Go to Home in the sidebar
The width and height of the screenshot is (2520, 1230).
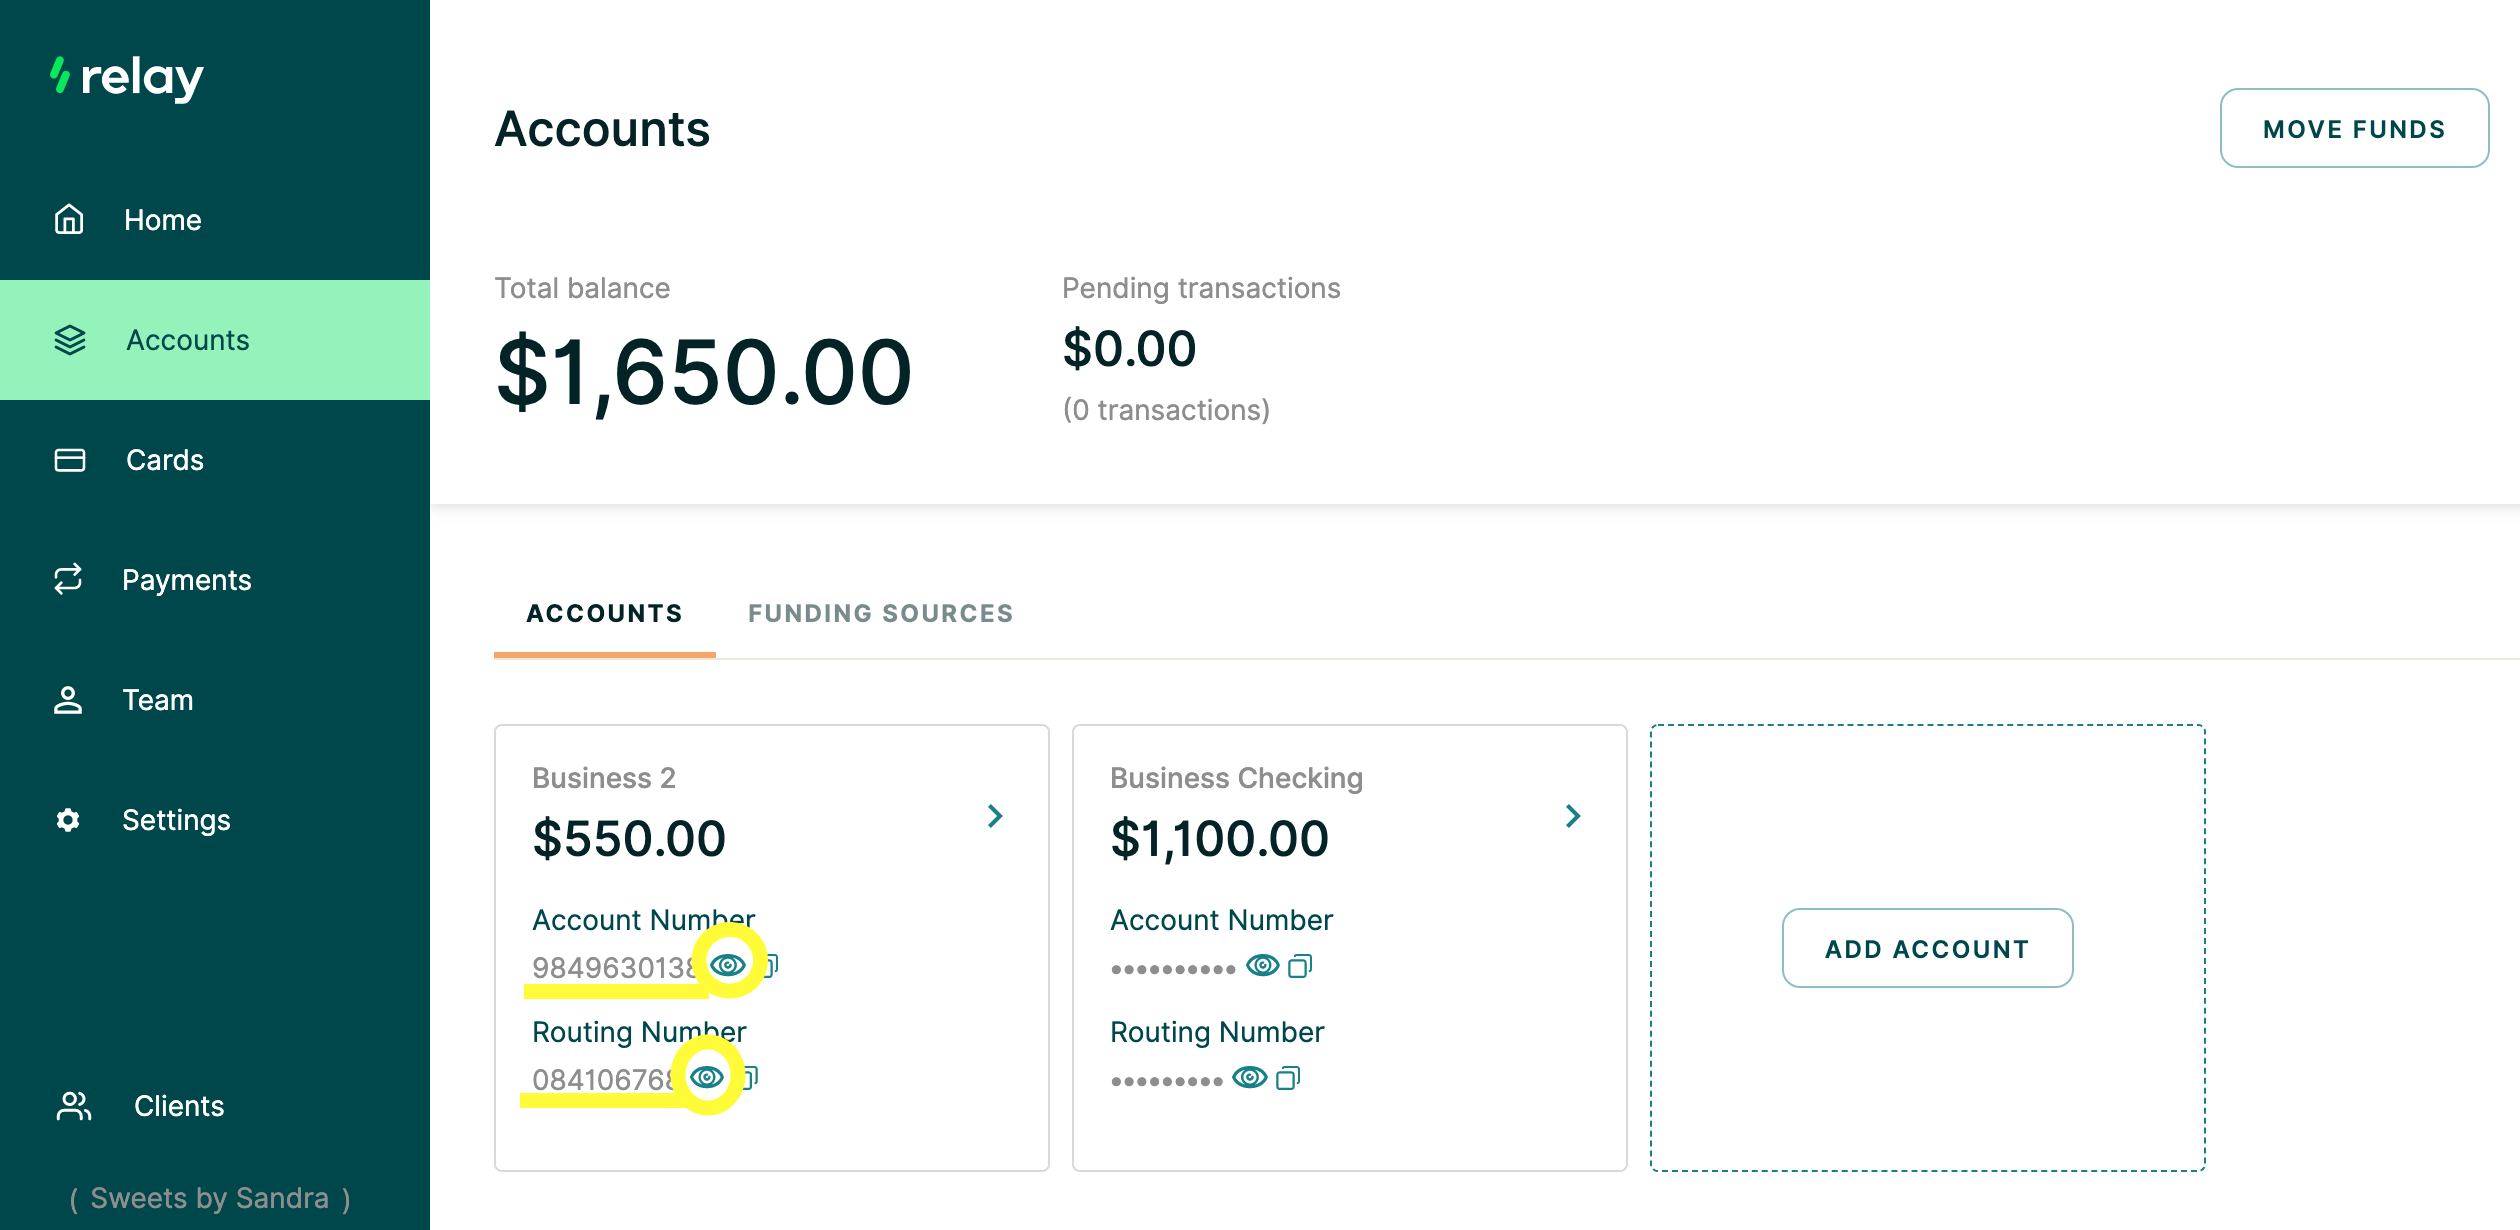215,220
